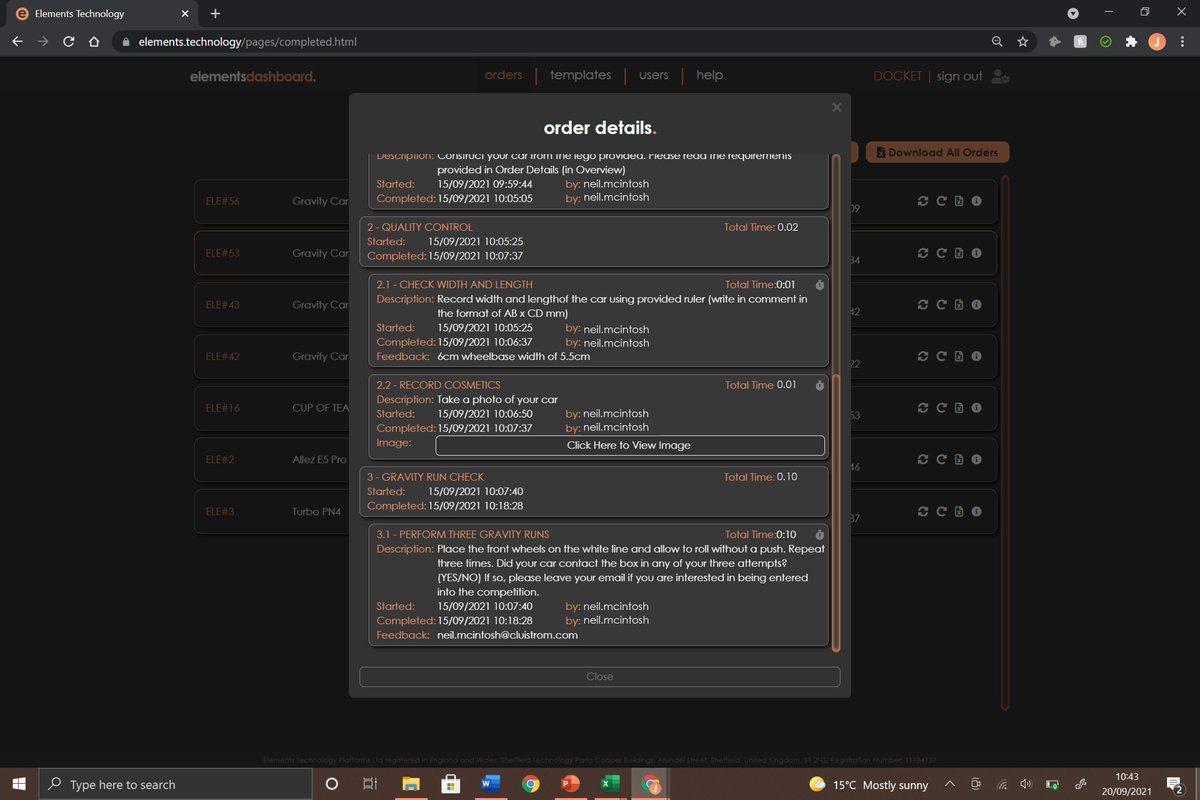
Task: Open the orders tab
Action: [x=503, y=75]
